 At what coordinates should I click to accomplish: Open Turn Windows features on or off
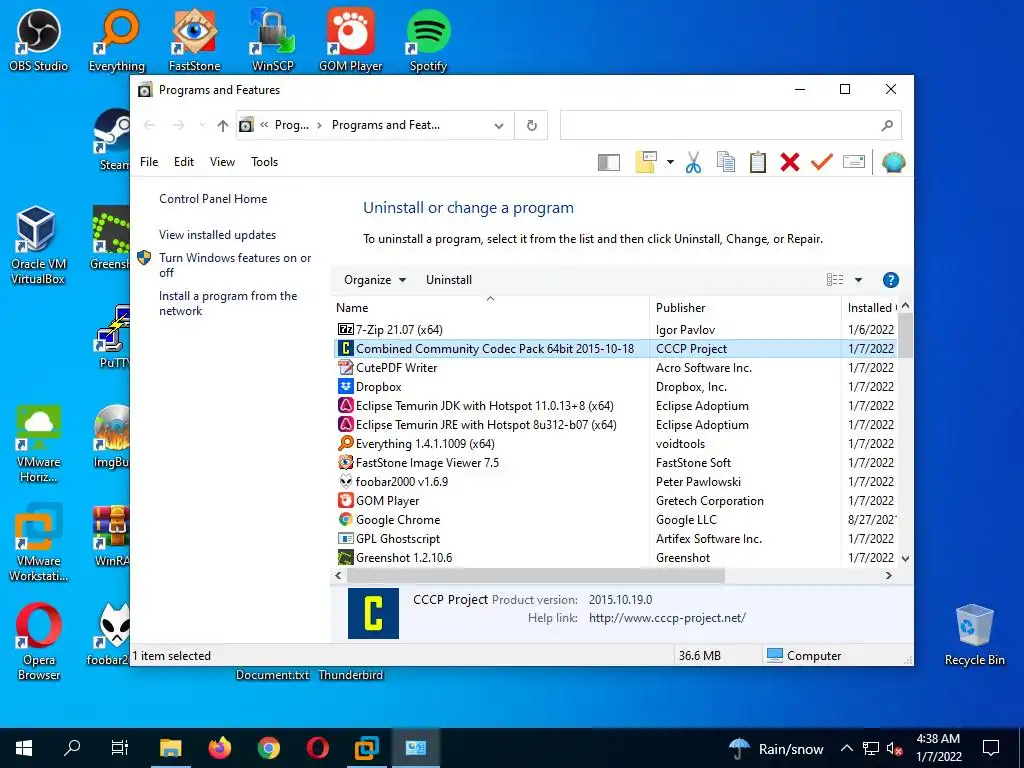(x=235, y=265)
